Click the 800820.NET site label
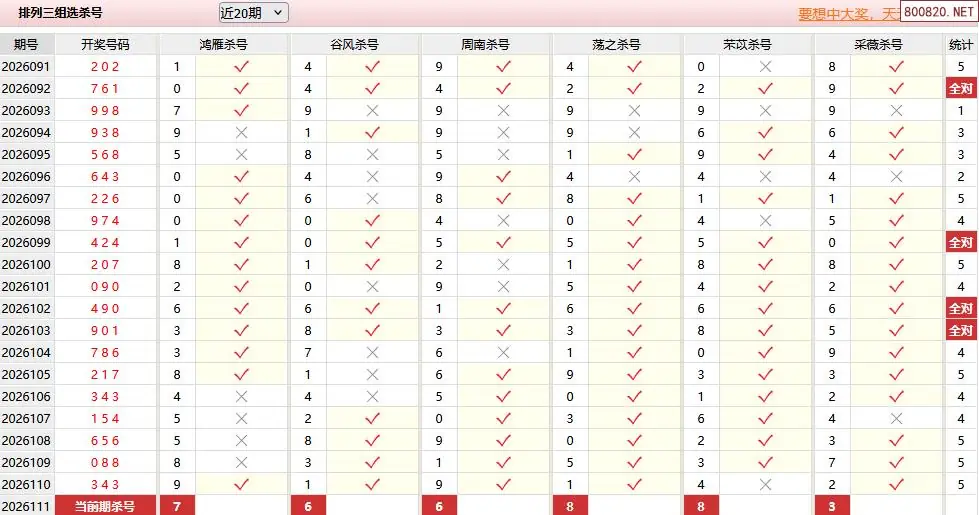979x515 pixels. 937,12
